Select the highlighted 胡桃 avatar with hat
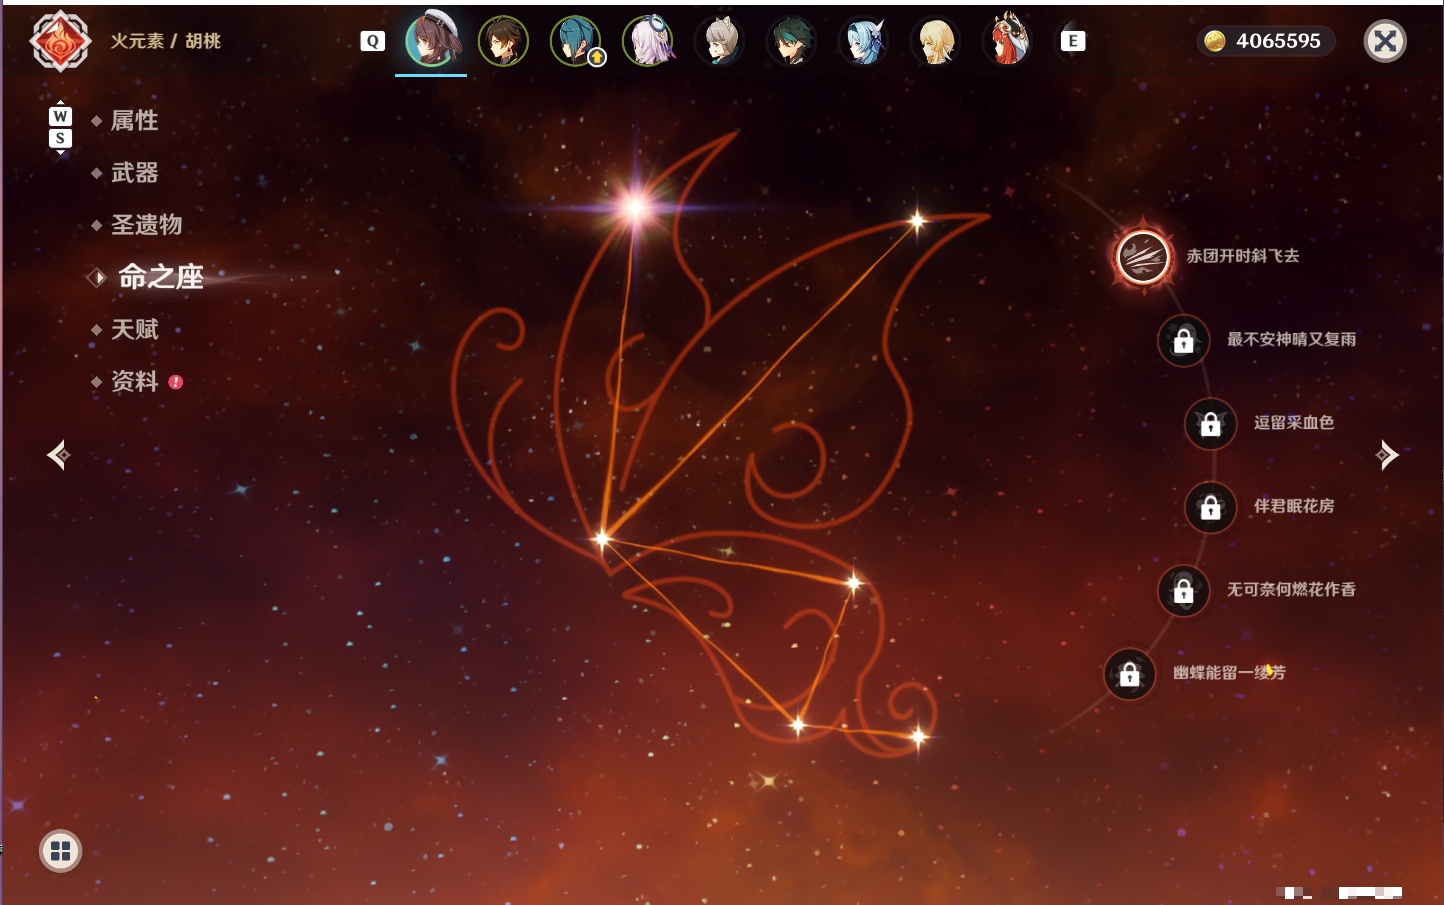The height and width of the screenshot is (905, 1444). (432, 41)
